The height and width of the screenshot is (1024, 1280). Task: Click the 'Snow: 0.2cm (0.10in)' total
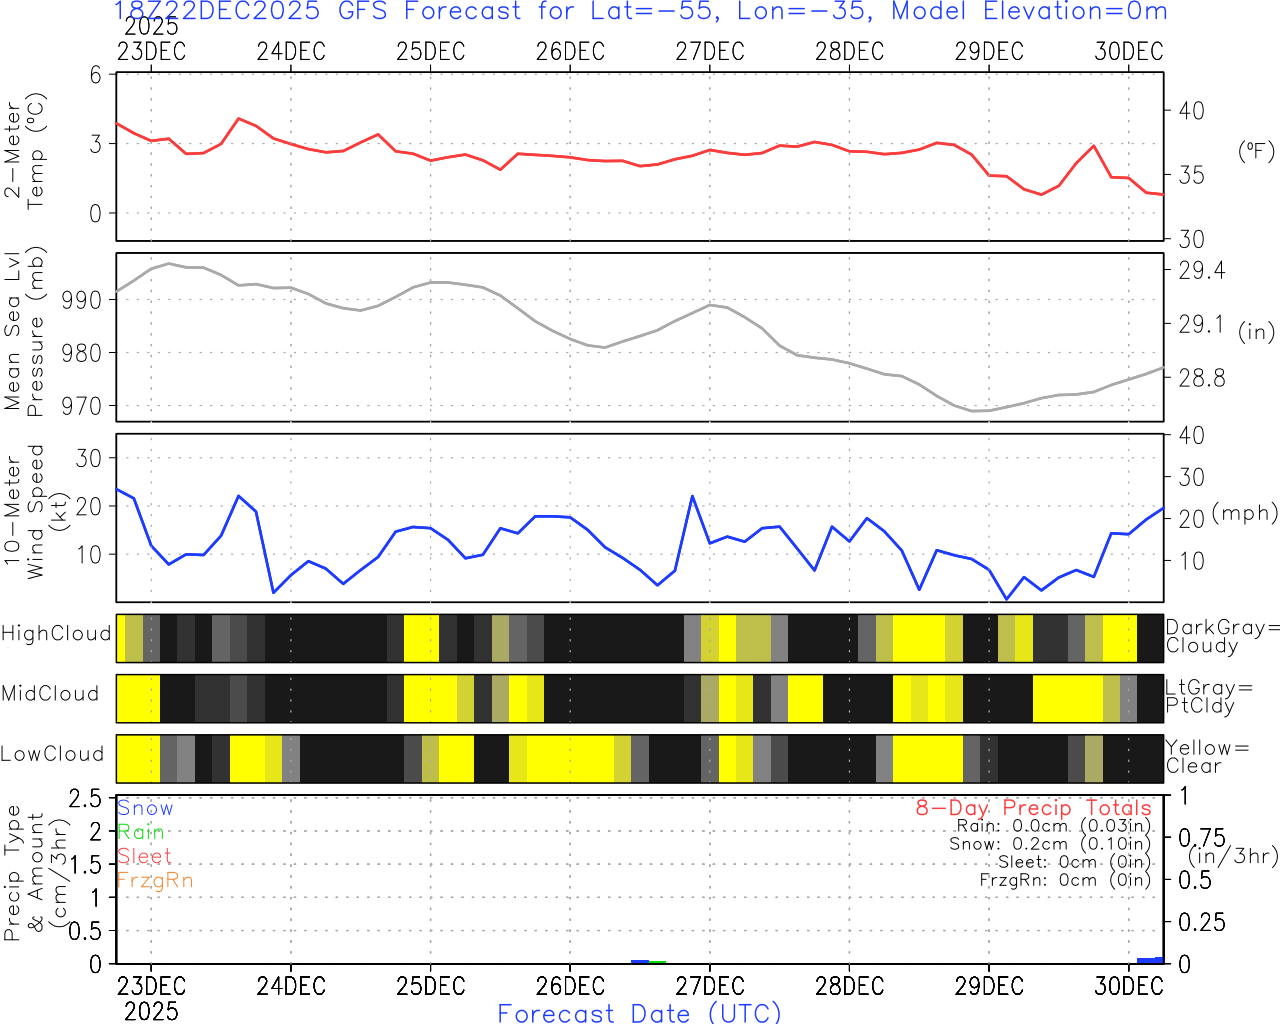point(1050,844)
